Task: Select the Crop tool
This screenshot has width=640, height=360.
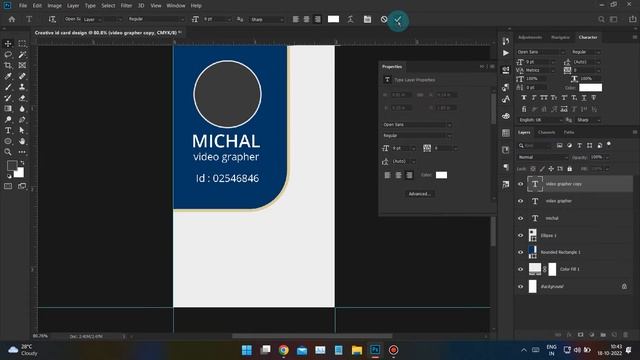Action: 8,65
